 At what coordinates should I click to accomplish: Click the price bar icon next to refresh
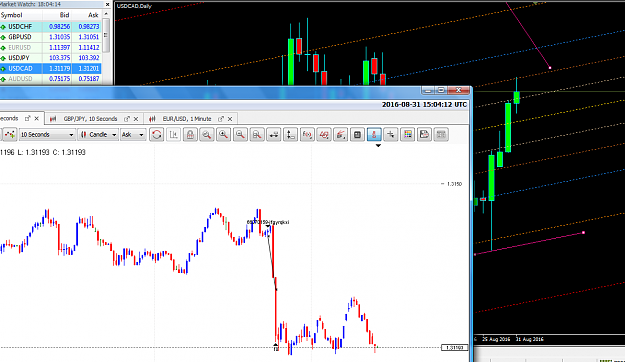tap(173, 135)
